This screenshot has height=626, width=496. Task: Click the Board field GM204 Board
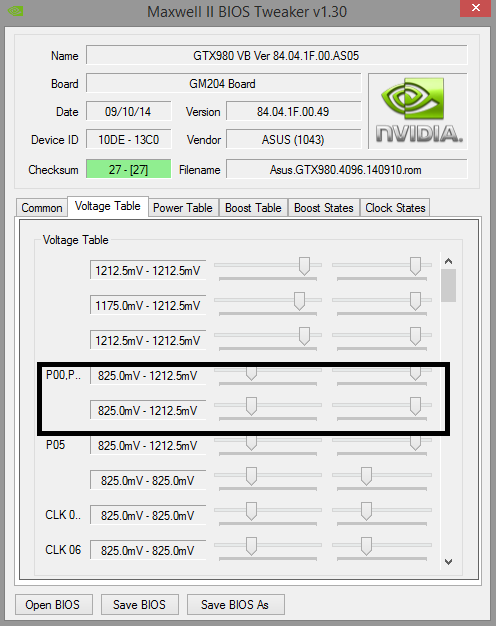point(223,83)
